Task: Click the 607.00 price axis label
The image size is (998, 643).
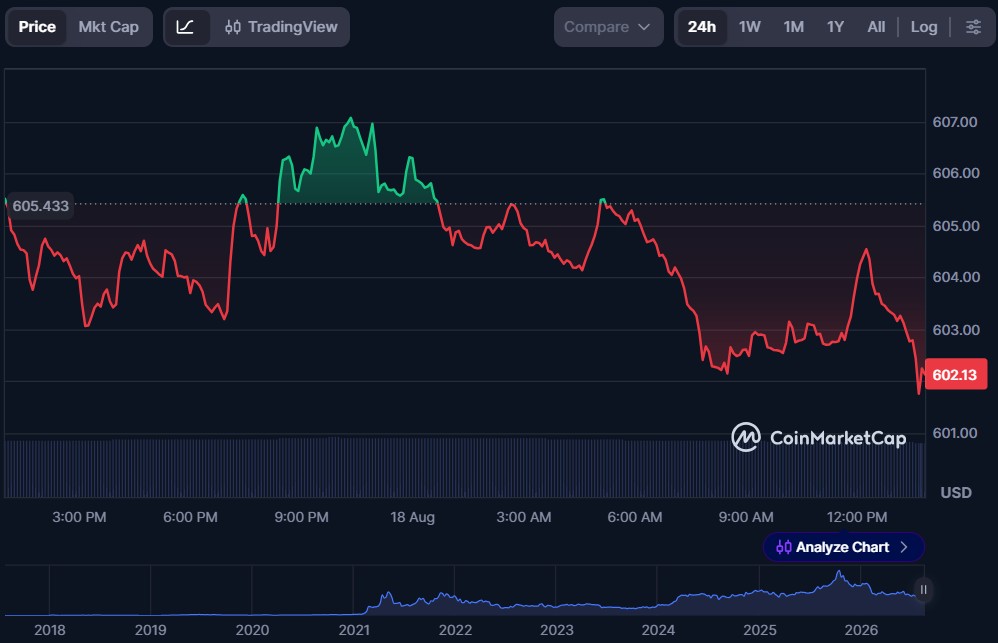Action: tap(955, 122)
